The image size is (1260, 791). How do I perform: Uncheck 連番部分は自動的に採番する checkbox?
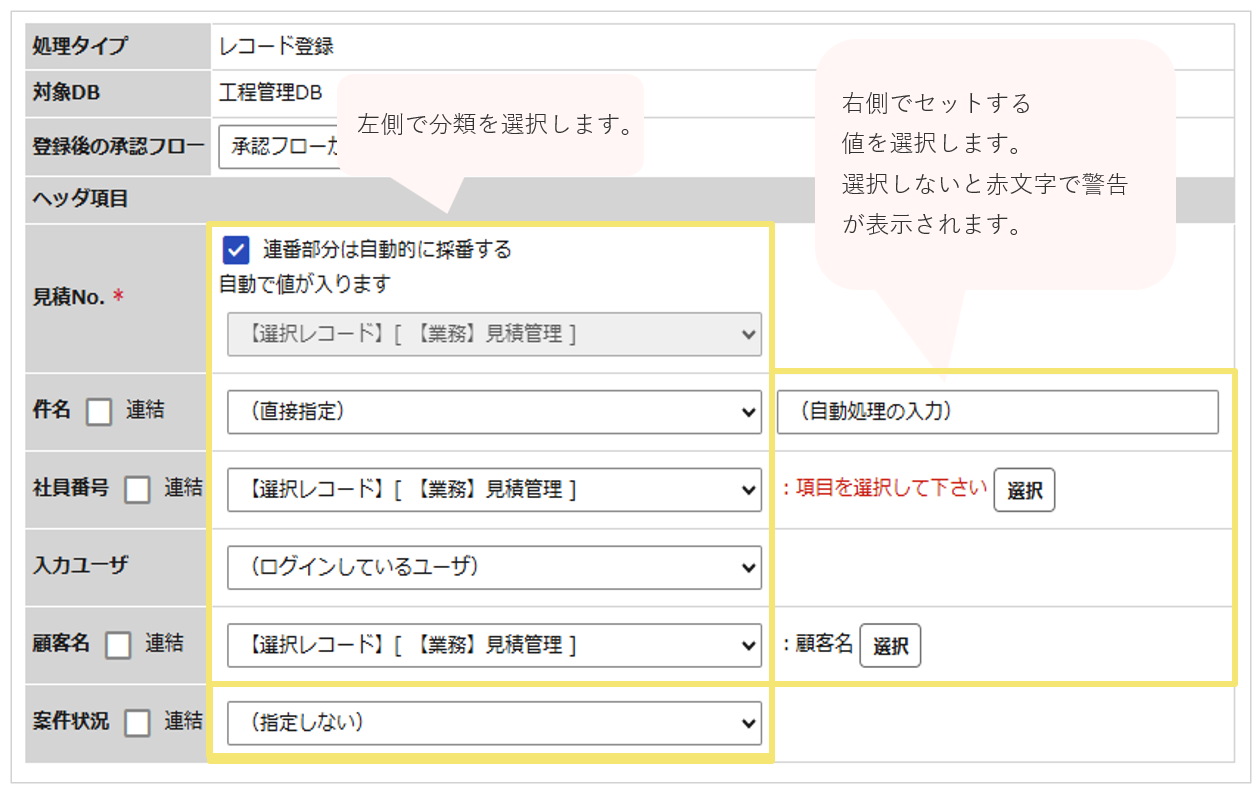(237, 250)
